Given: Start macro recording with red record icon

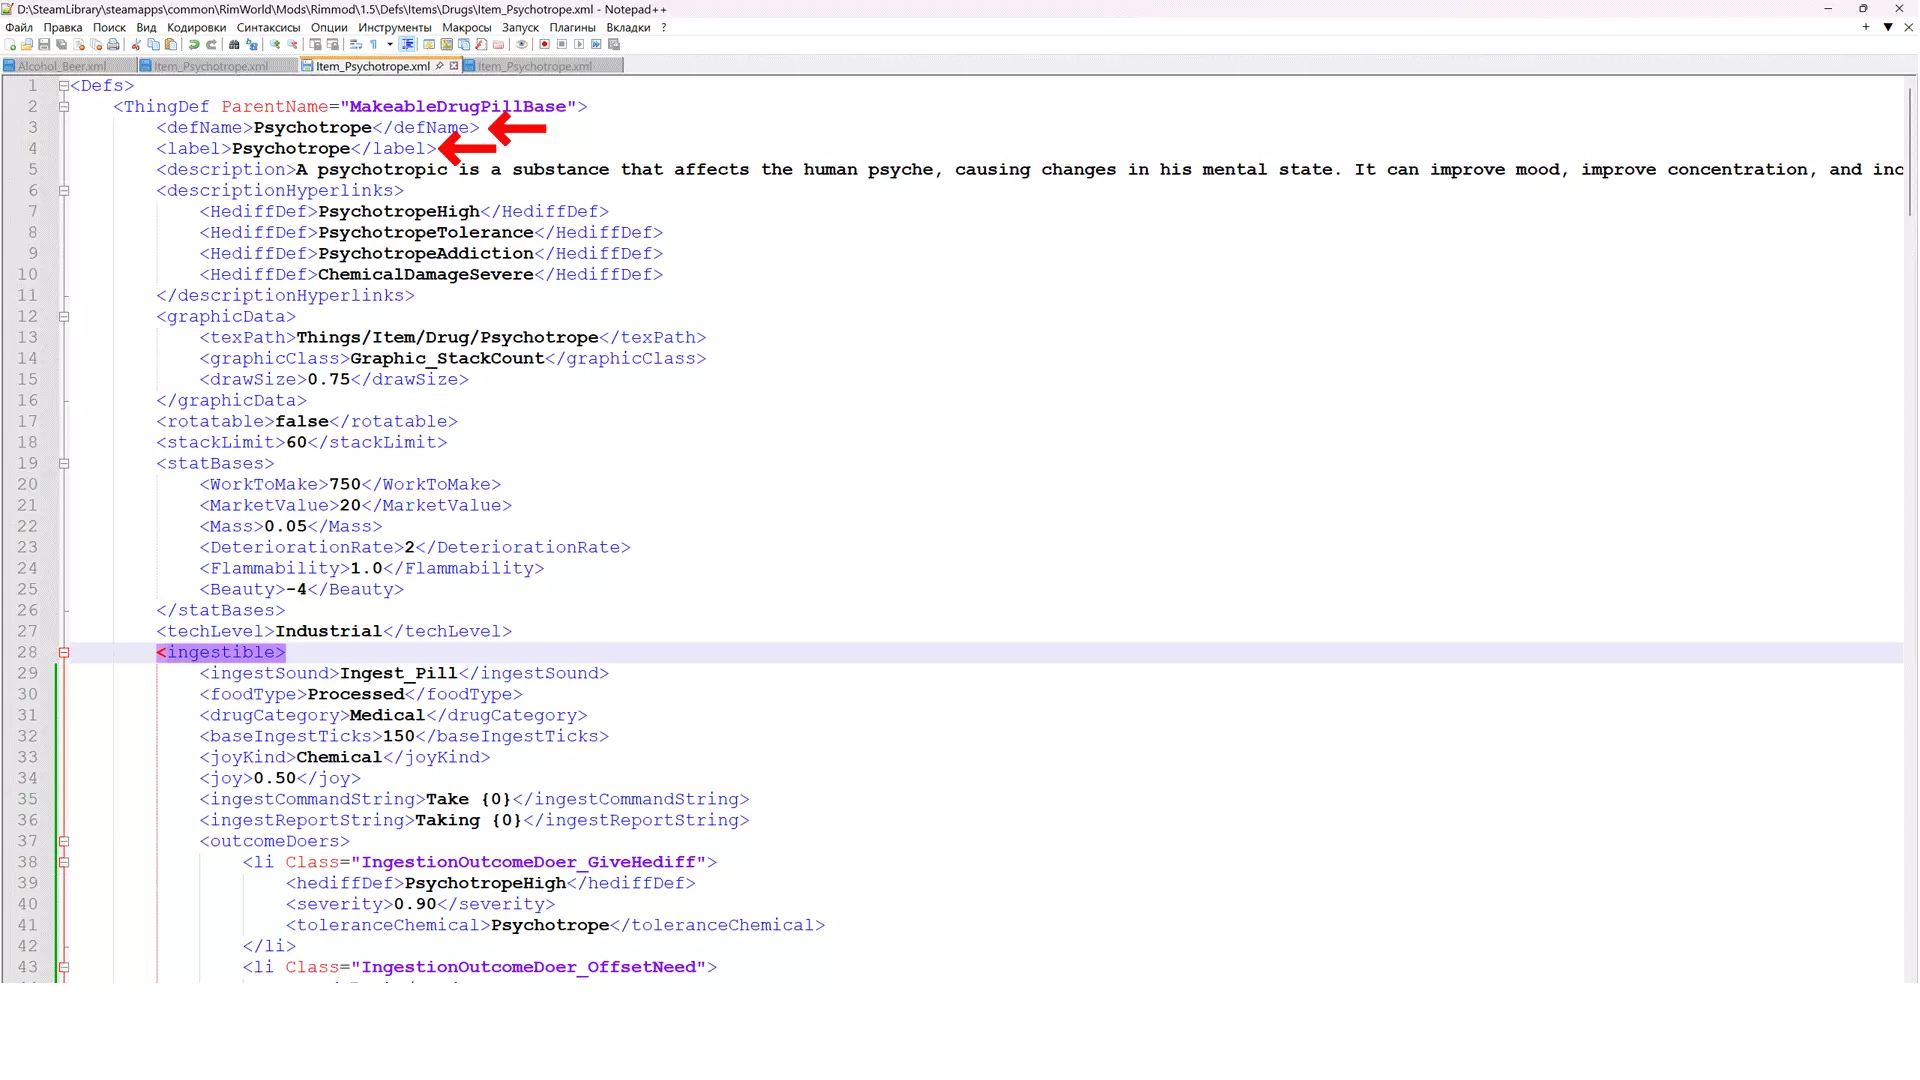Looking at the screenshot, I should pos(545,45).
